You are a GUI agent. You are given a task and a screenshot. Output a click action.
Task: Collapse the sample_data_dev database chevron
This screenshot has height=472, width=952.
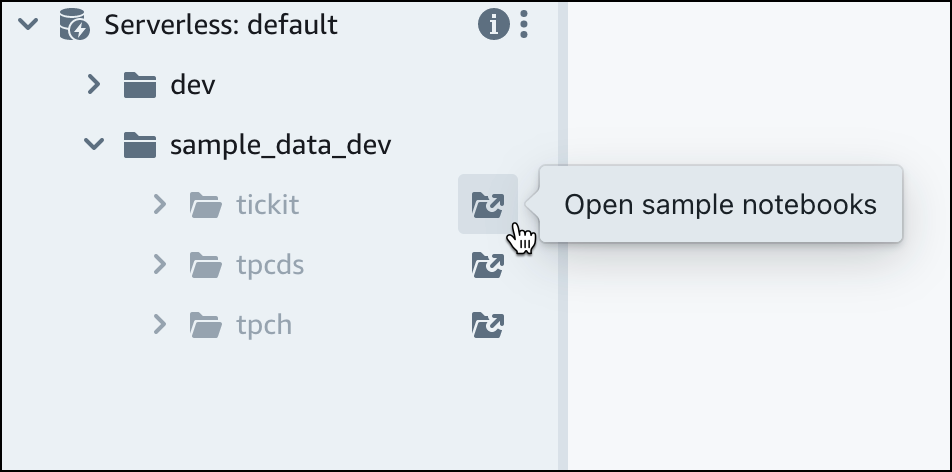click(94, 145)
